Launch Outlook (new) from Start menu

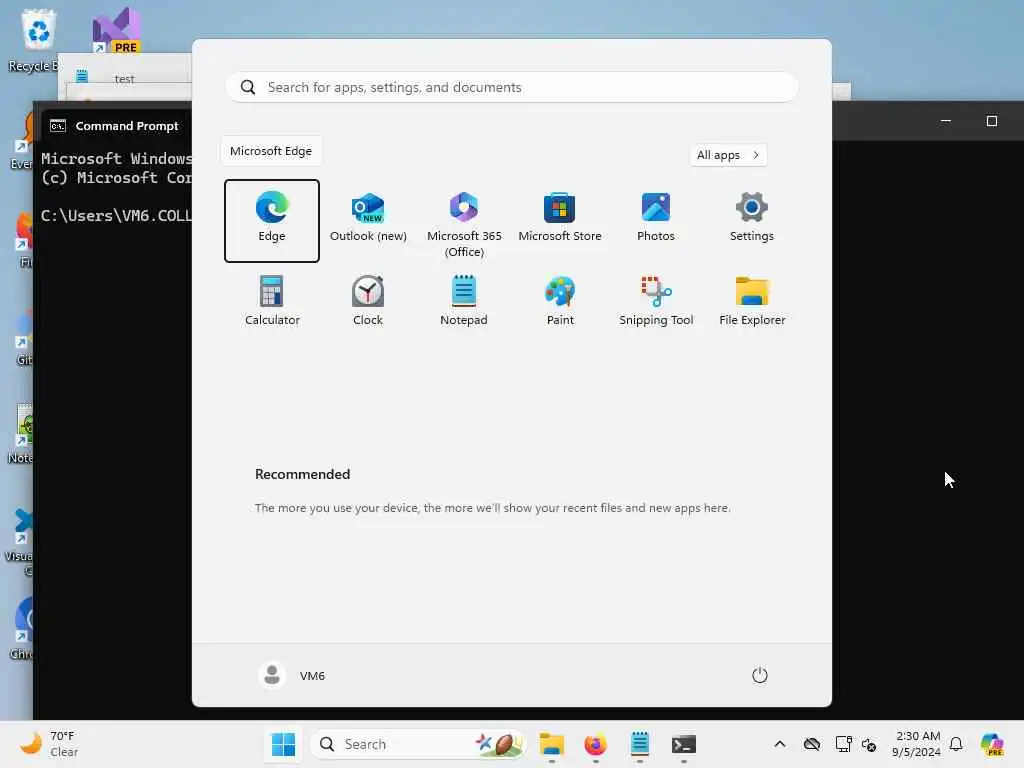point(368,221)
